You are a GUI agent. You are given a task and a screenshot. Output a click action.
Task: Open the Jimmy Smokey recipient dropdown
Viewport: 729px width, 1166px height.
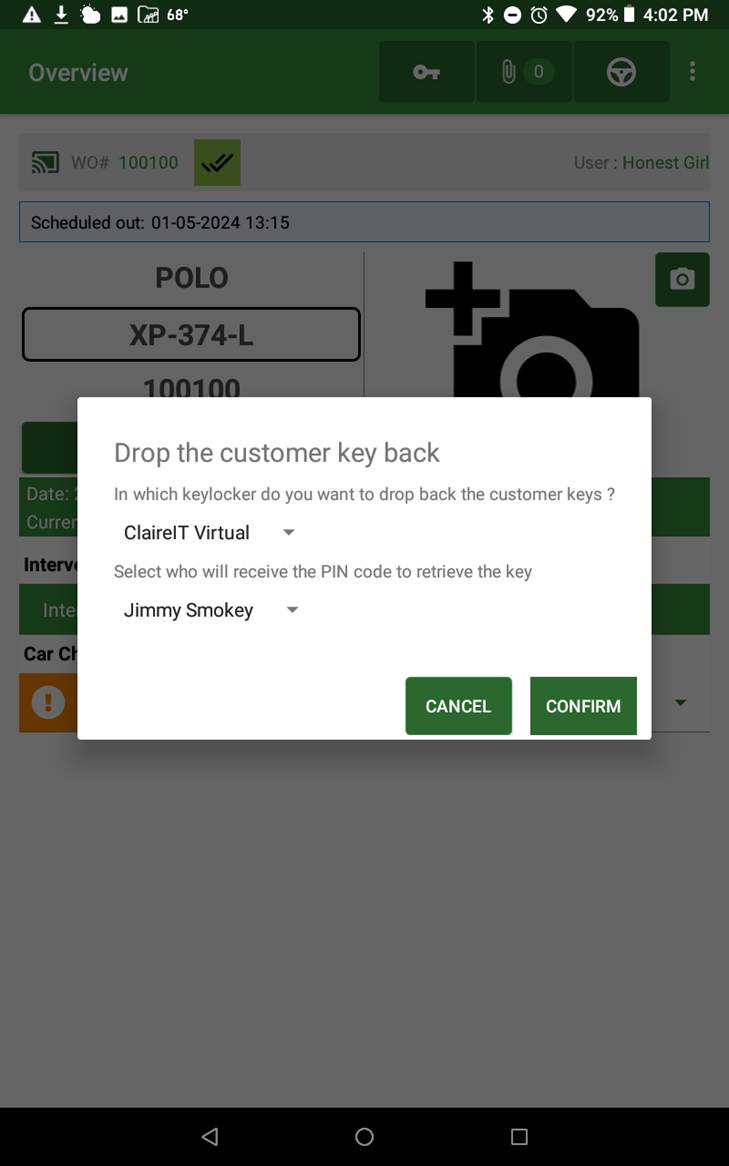coord(211,610)
